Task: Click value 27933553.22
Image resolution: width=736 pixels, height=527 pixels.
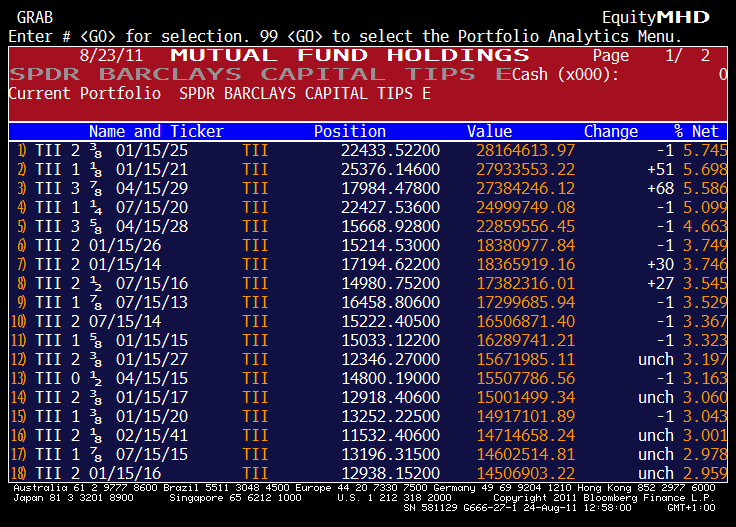Action: point(526,169)
